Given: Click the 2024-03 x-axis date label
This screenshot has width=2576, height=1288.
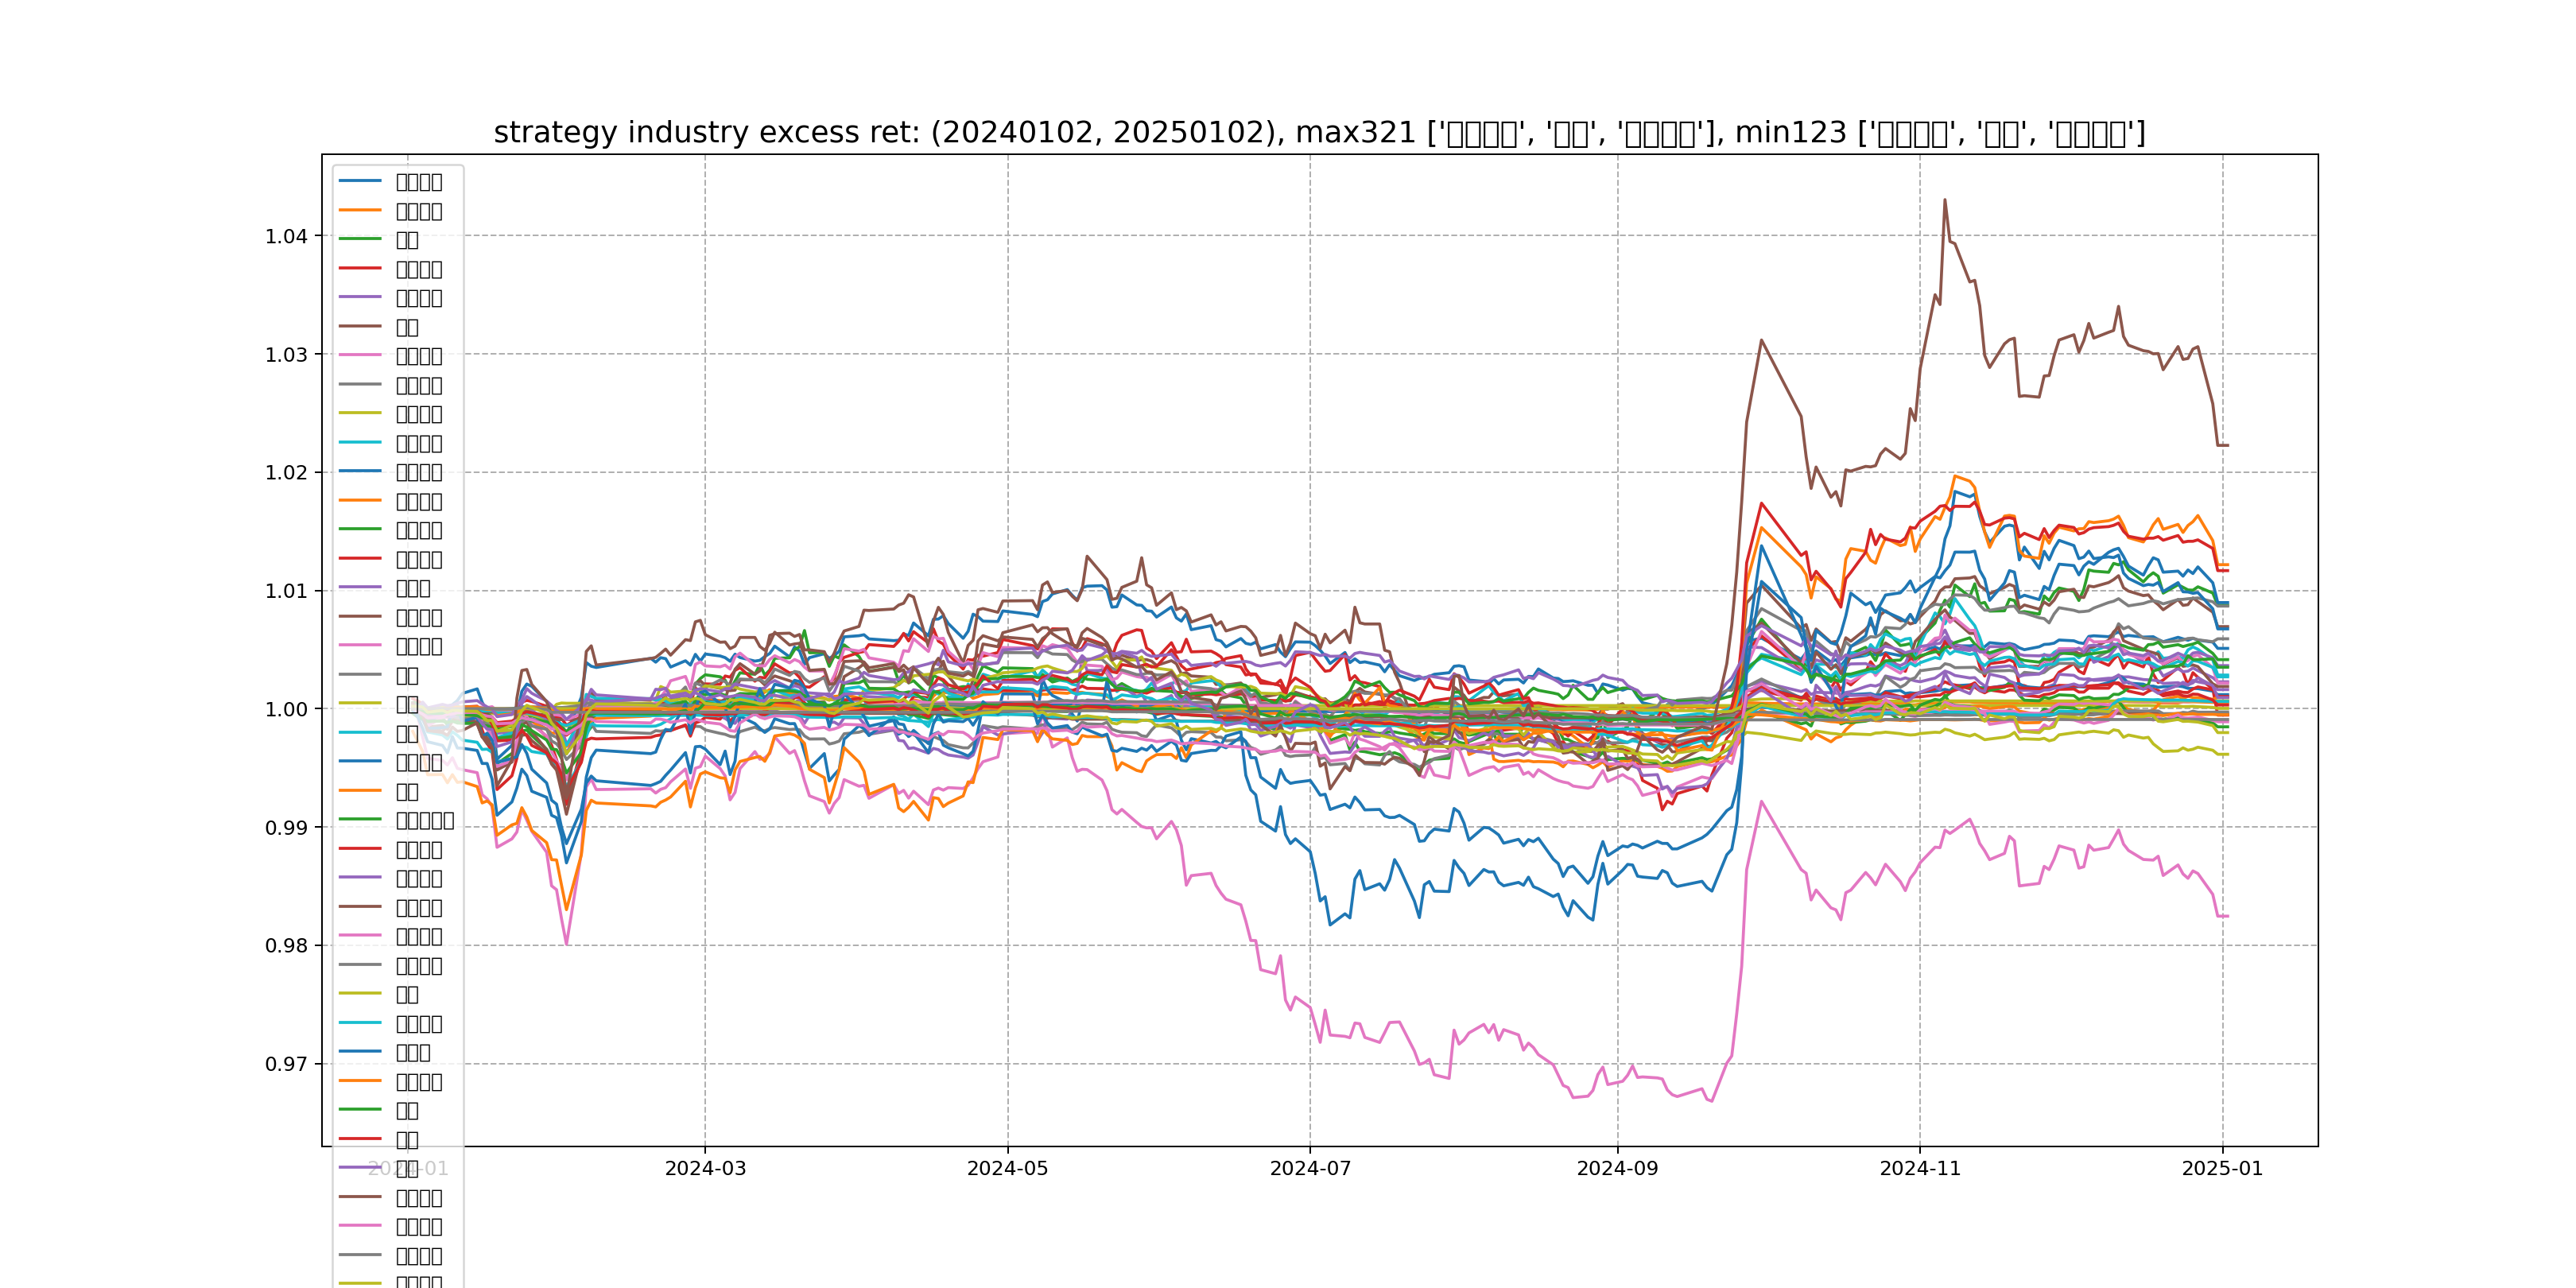Looking at the screenshot, I should 705,1169.
